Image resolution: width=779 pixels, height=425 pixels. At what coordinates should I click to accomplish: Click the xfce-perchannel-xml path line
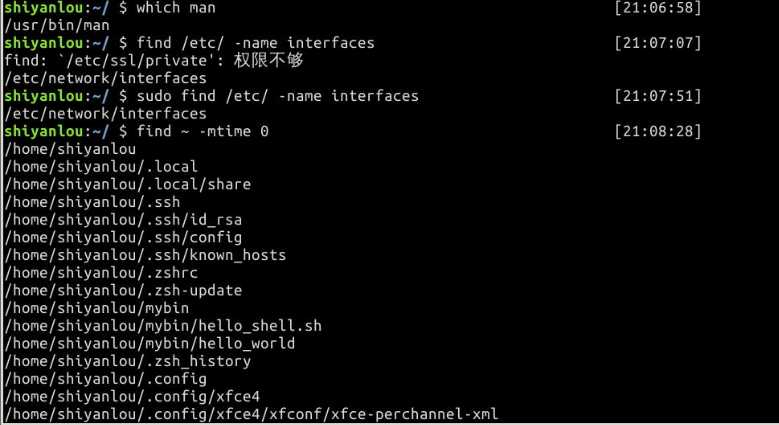pos(251,414)
